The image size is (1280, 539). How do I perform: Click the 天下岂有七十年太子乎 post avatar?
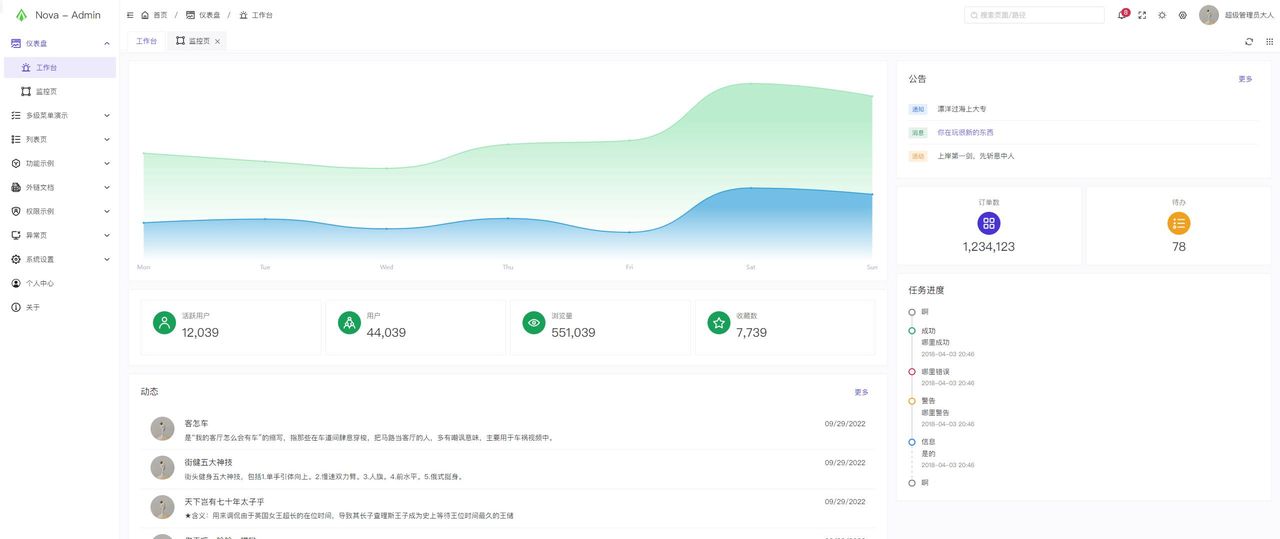click(162, 507)
